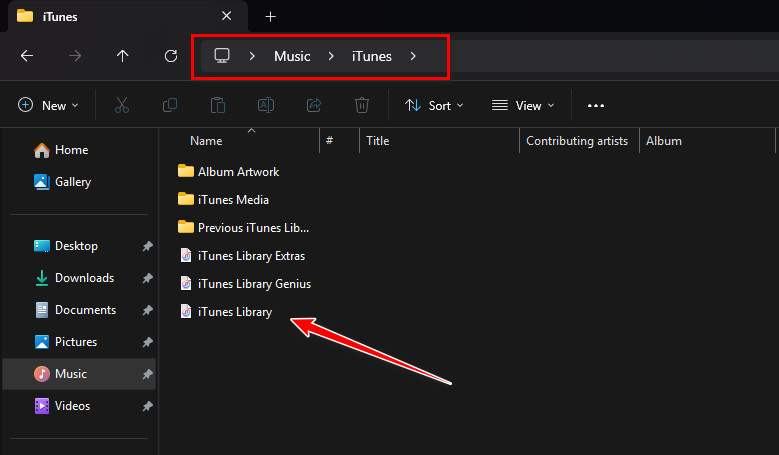Open the Sort dropdown menu
The width and height of the screenshot is (779, 455).
(x=434, y=105)
